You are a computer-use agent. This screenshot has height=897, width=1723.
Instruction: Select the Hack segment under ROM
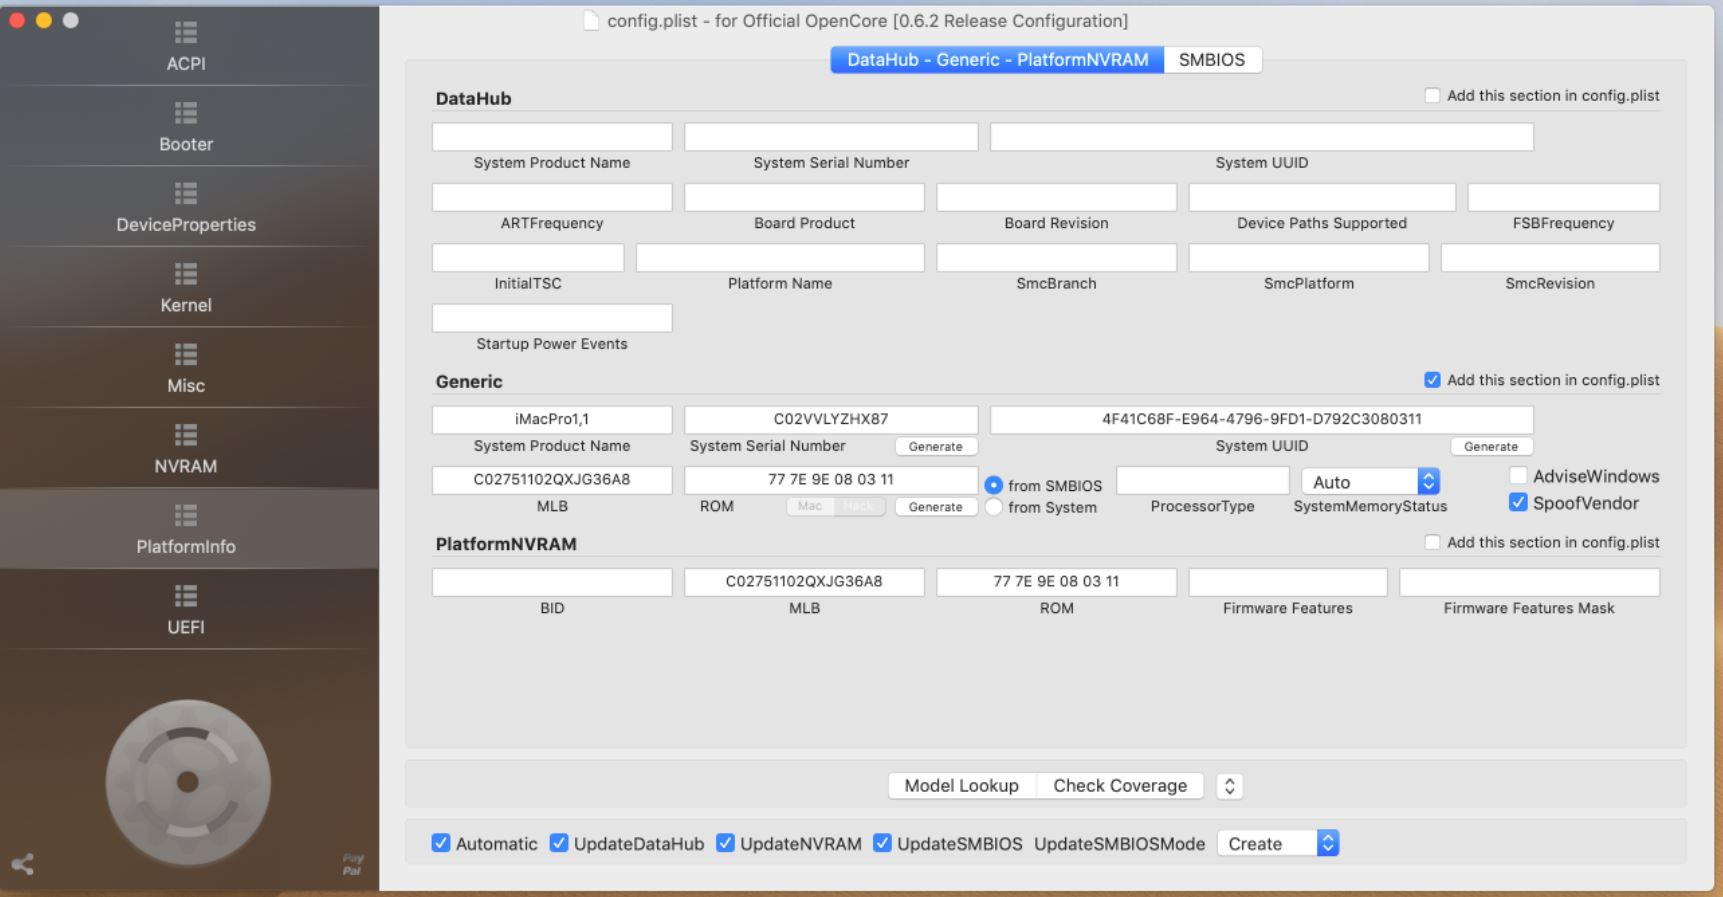[x=860, y=507]
